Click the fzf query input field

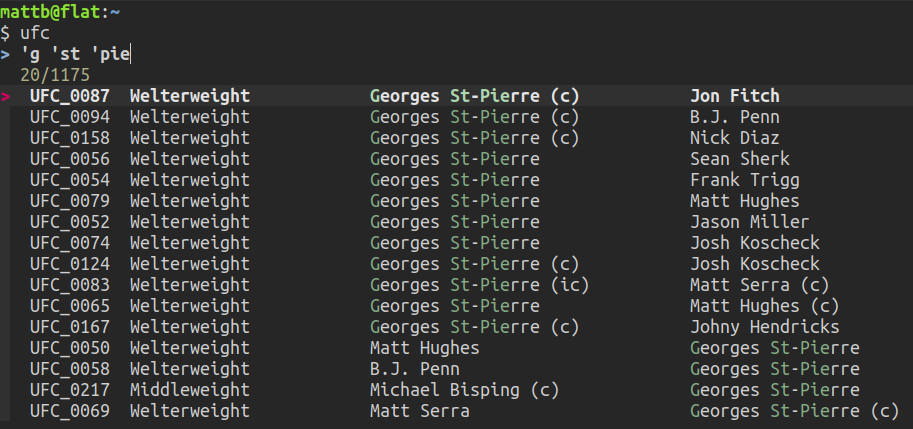pyautogui.click(x=77, y=54)
